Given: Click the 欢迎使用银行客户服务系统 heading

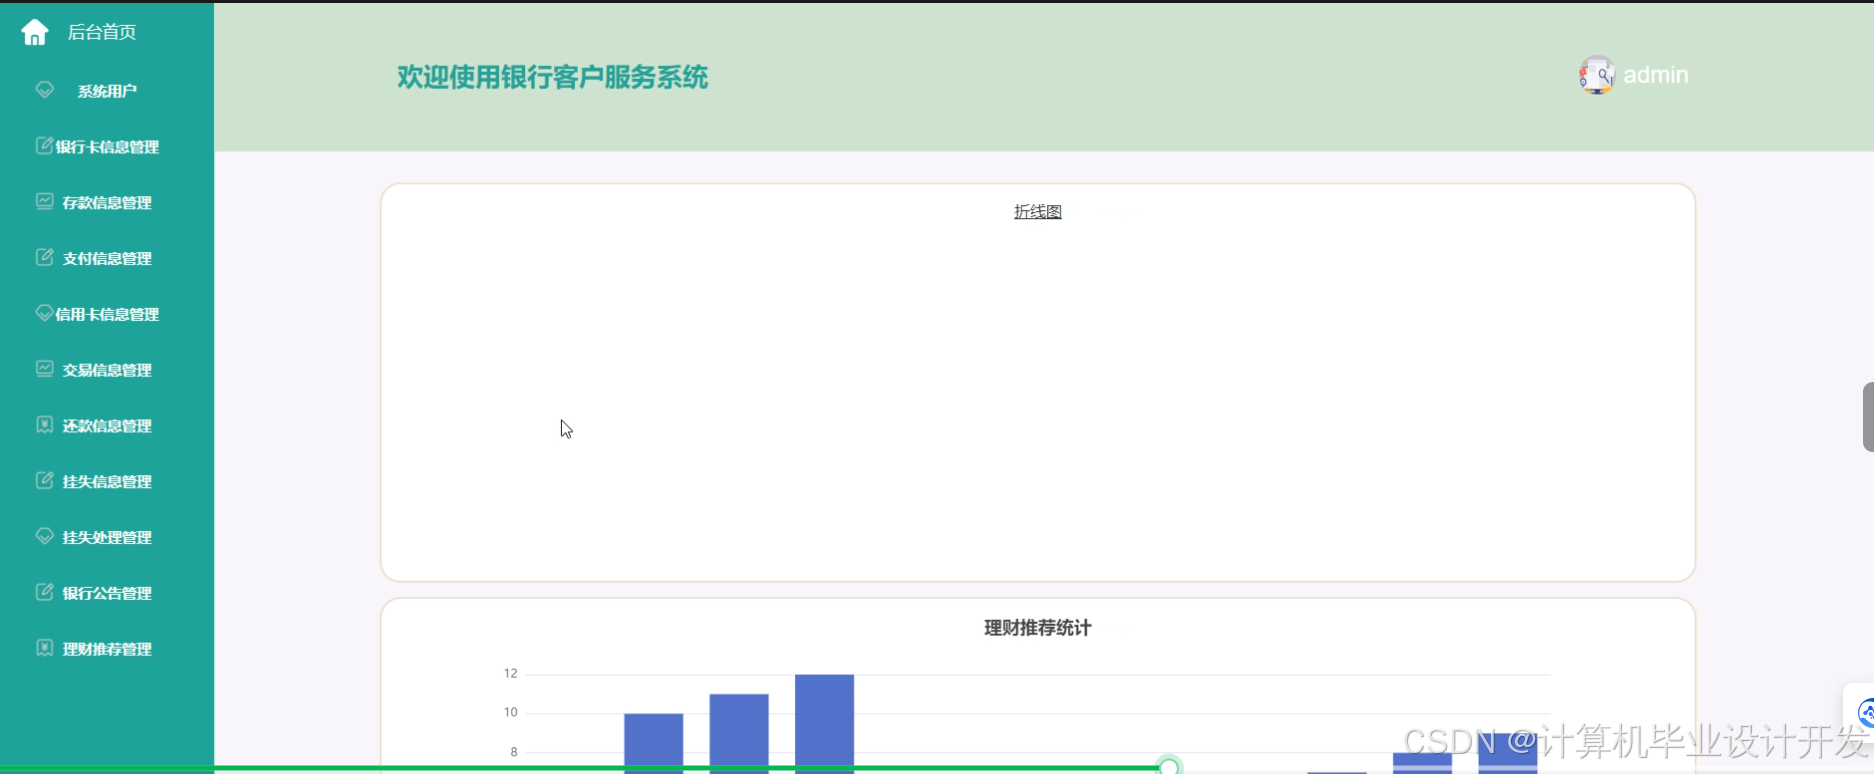Looking at the screenshot, I should (552, 77).
